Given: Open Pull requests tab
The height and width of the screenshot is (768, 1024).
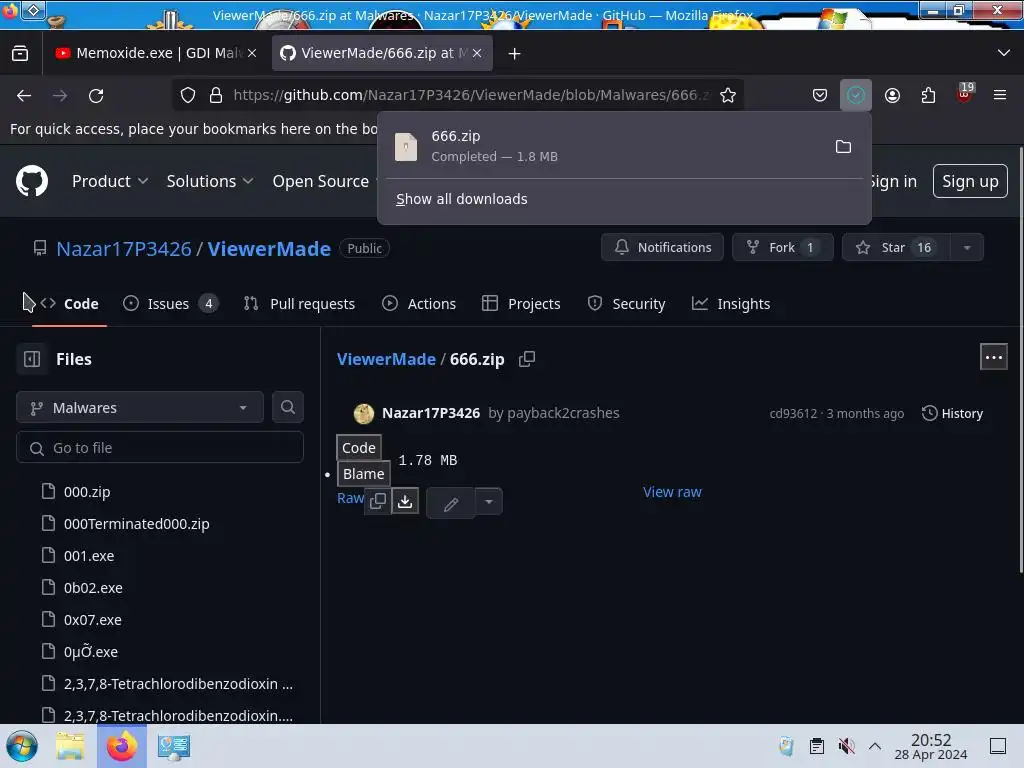Looking at the screenshot, I should click(x=299, y=304).
